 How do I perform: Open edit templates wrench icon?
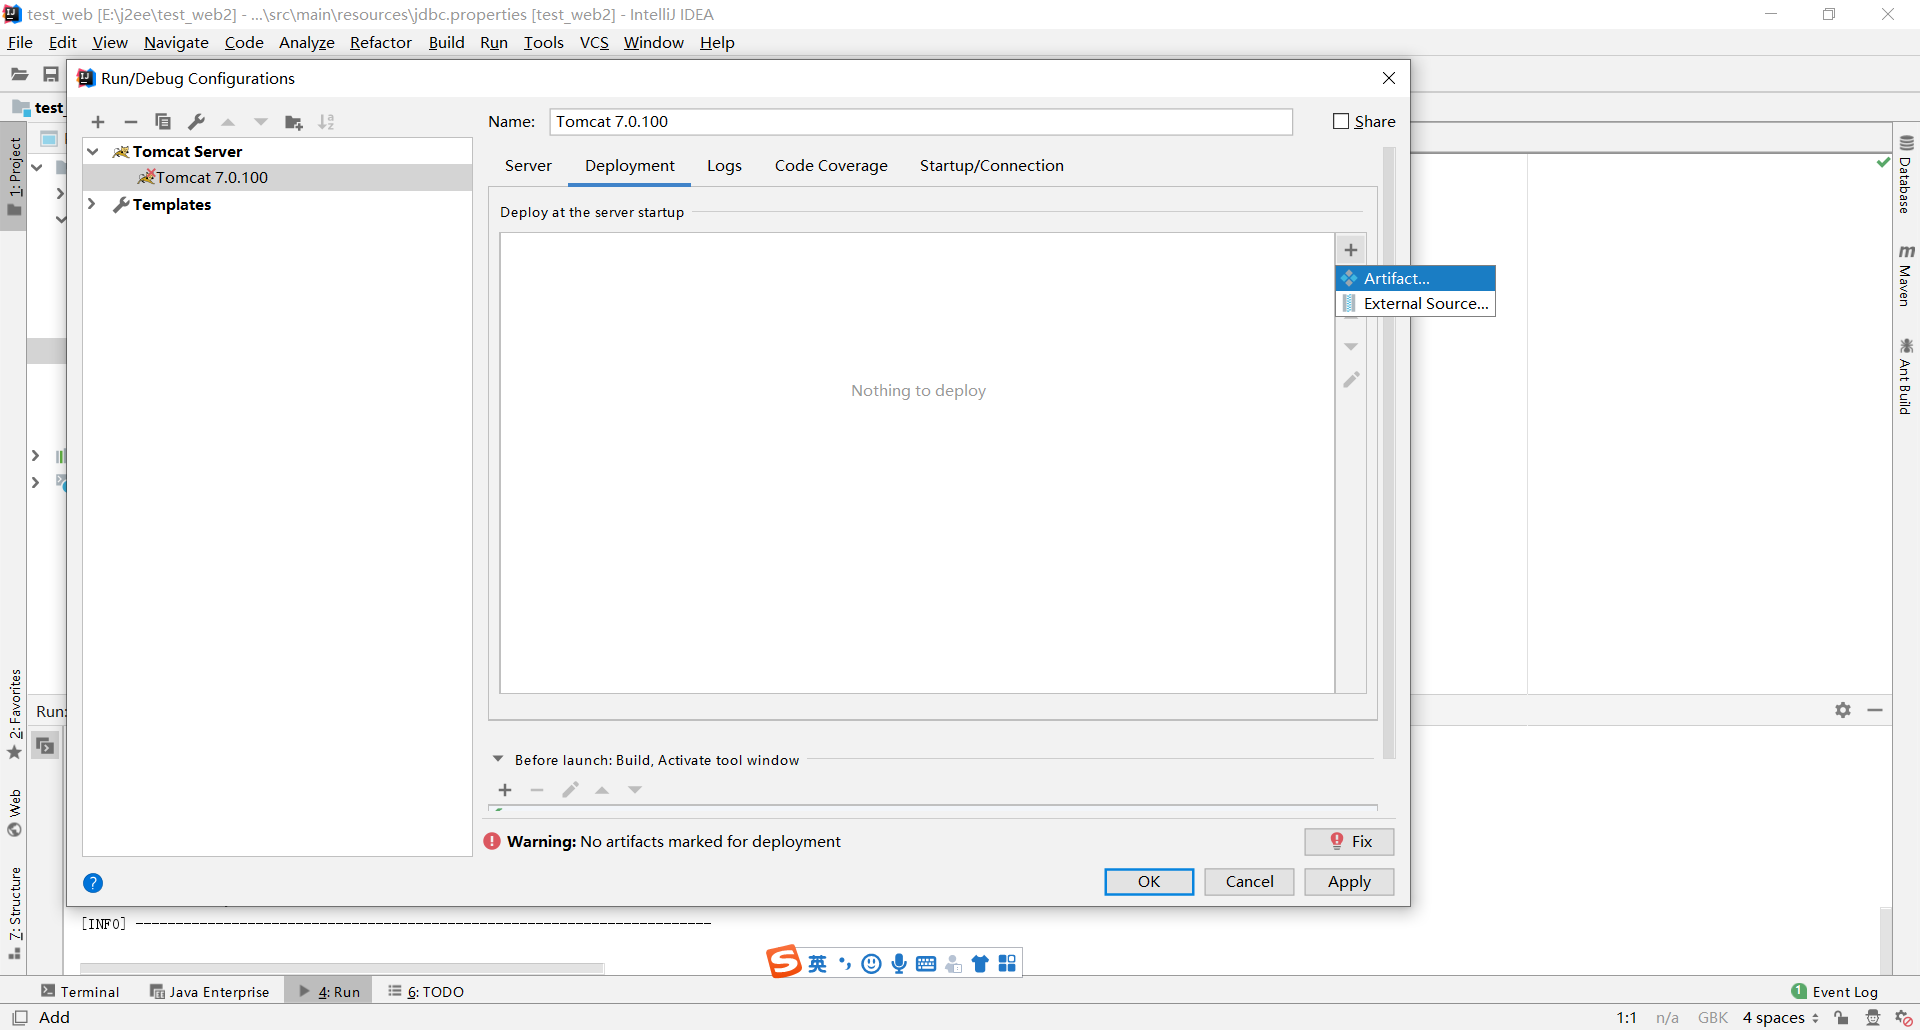pos(196,122)
